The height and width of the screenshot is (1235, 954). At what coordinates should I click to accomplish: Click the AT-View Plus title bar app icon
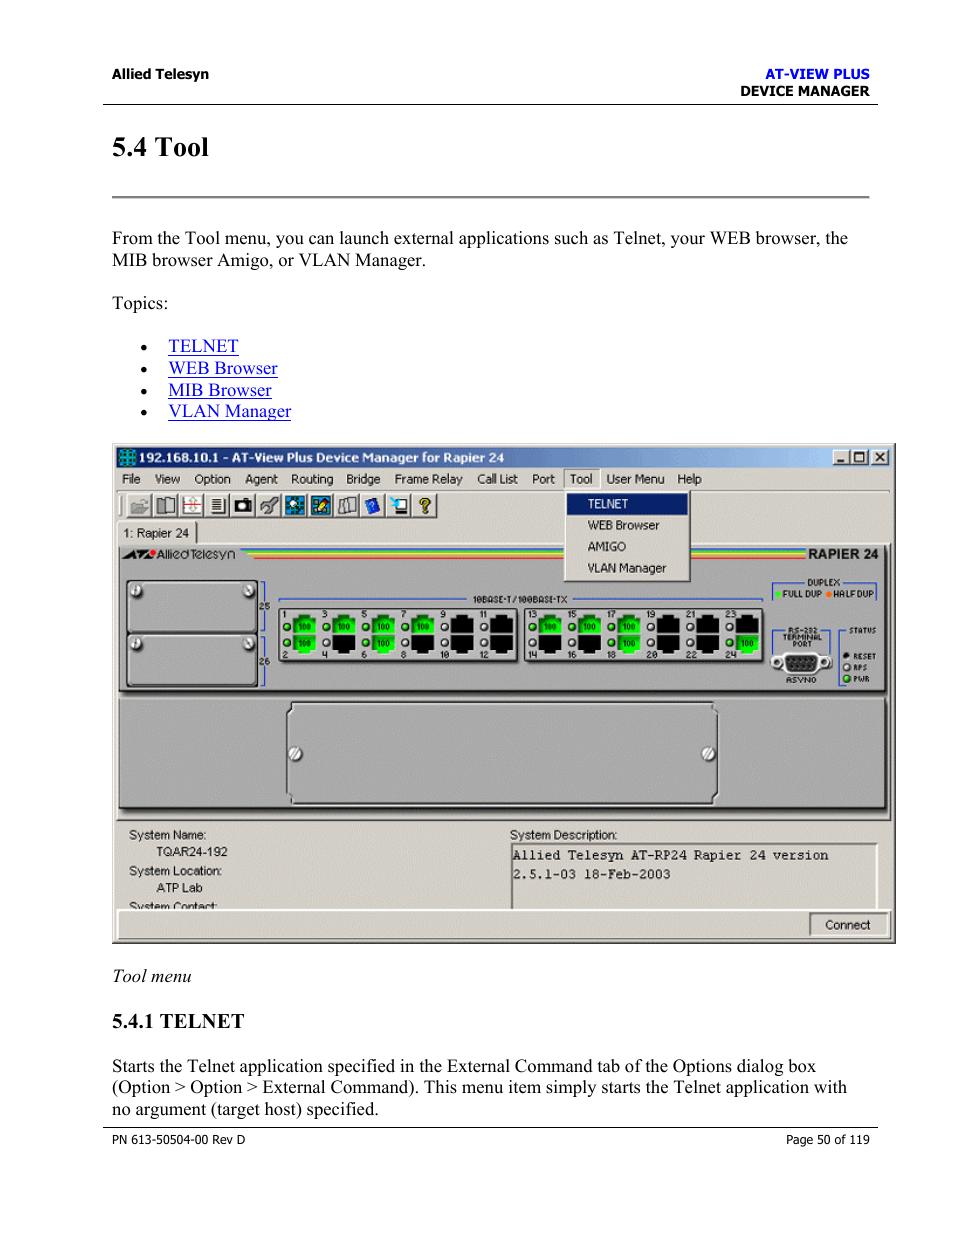[x=127, y=457]
